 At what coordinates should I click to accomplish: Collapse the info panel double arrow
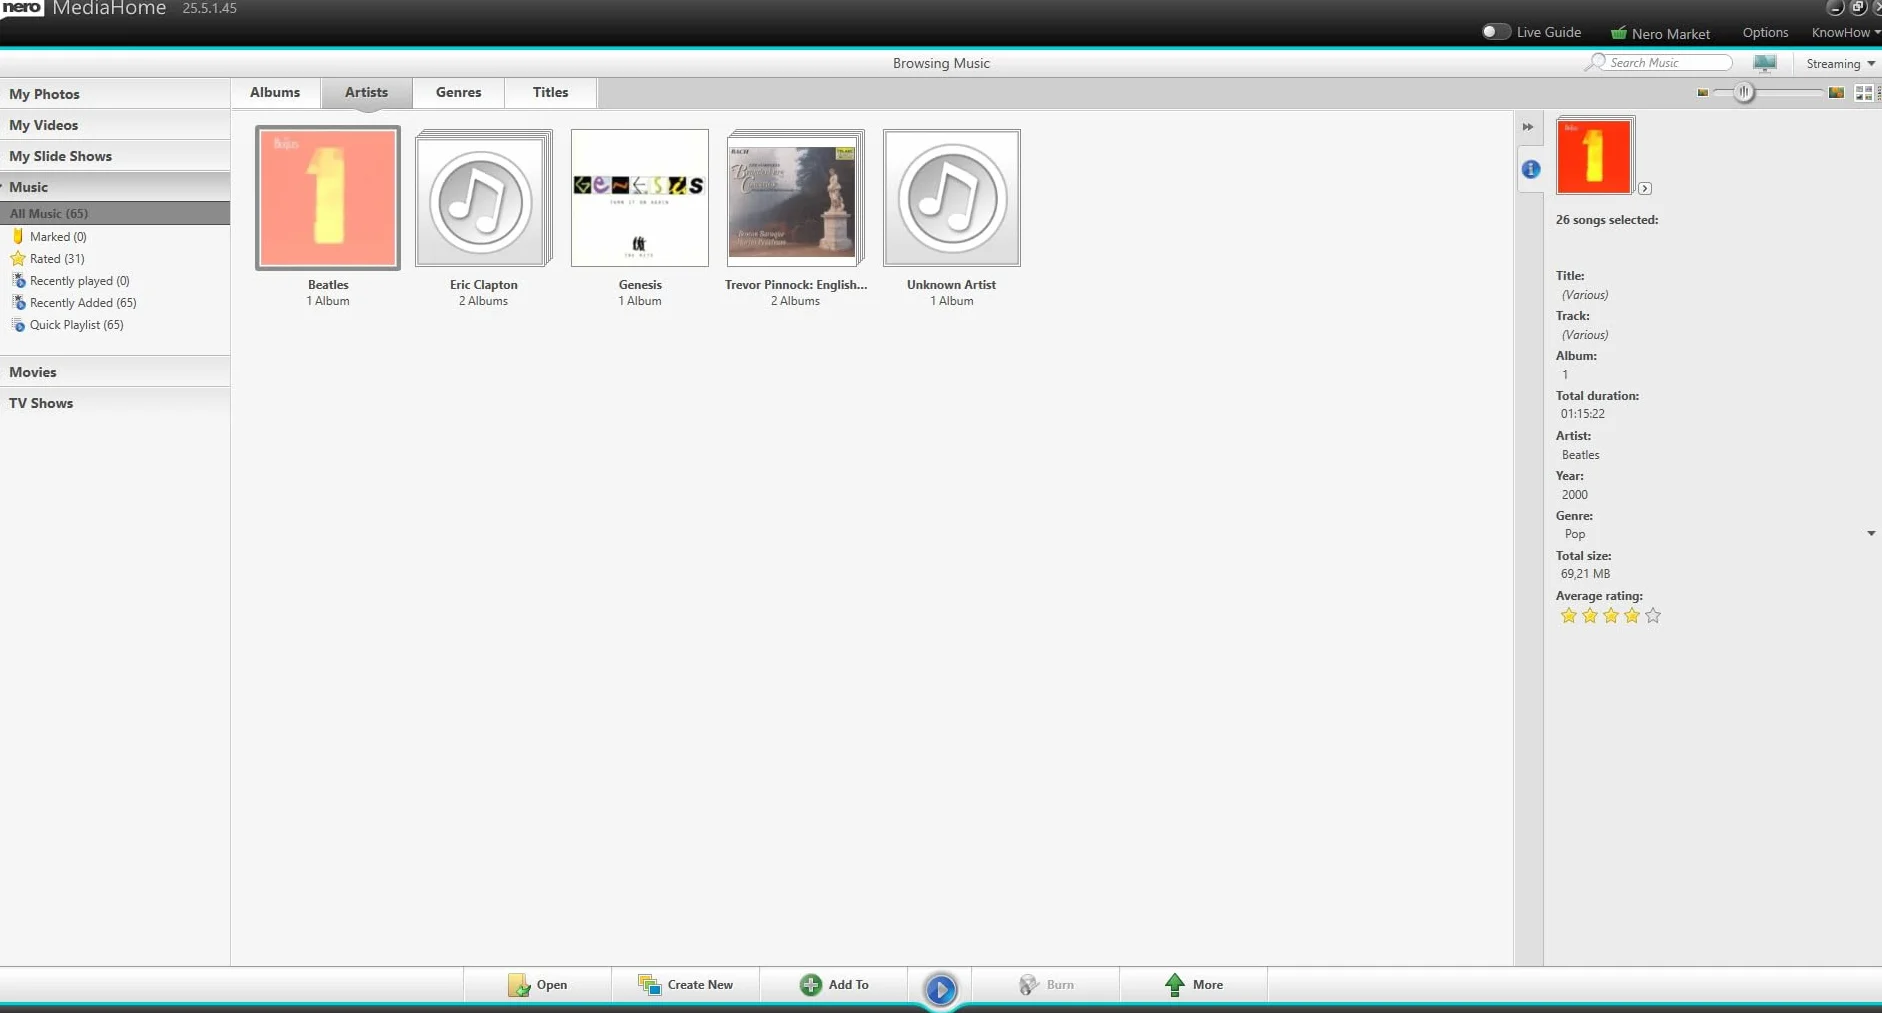(x=1528, y=127)
